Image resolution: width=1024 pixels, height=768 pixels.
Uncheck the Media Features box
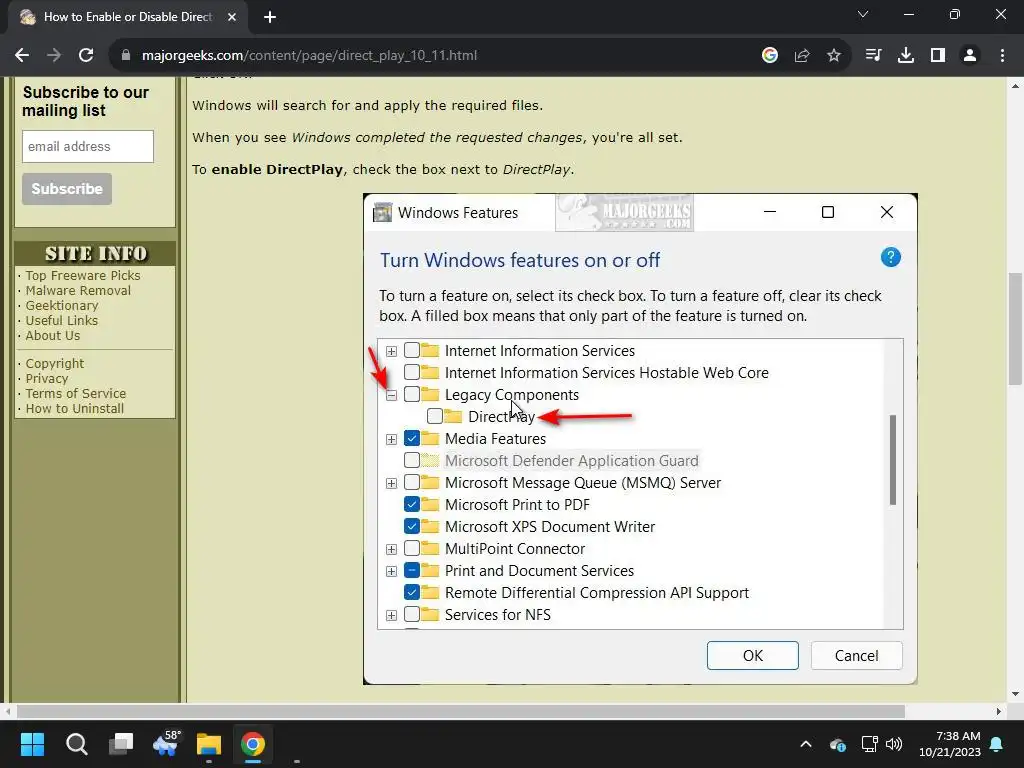coord(411,438)
